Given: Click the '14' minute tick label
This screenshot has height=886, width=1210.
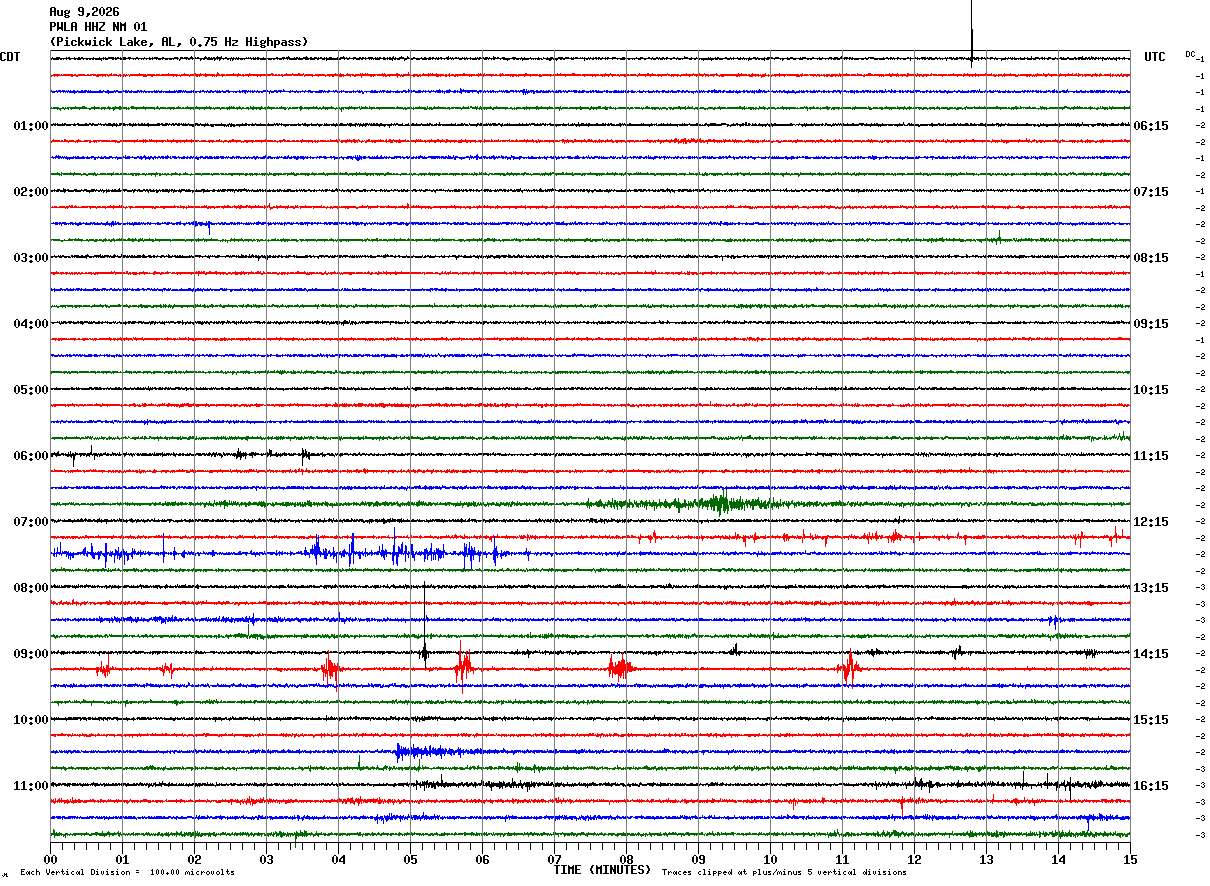Looking at the screenshot, I should tap(1059, 859).
